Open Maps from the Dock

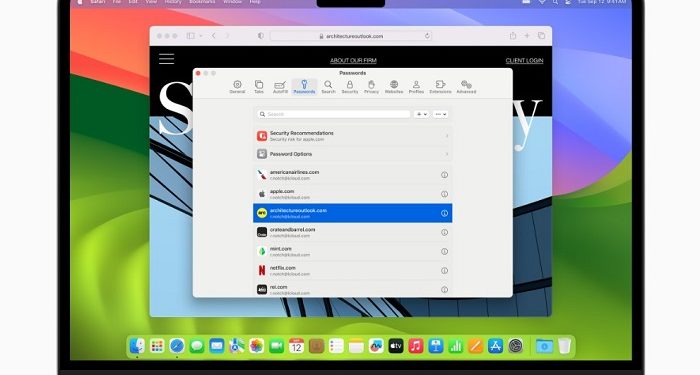[237, 346]
